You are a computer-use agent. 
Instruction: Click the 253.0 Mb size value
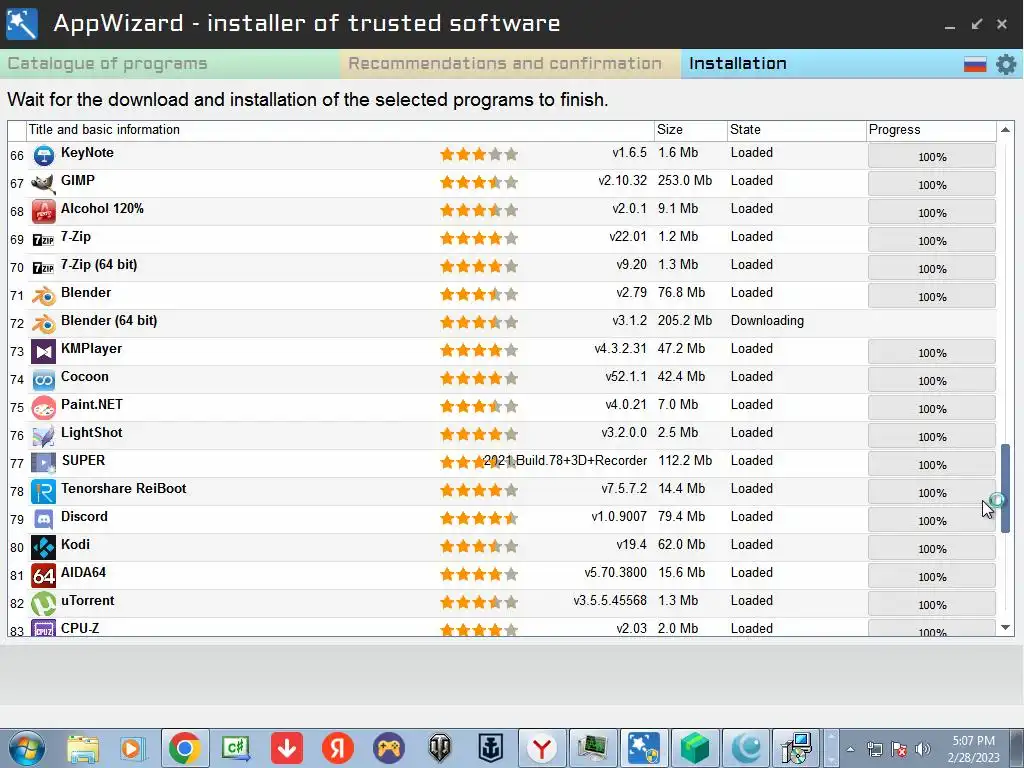(684, 180)
